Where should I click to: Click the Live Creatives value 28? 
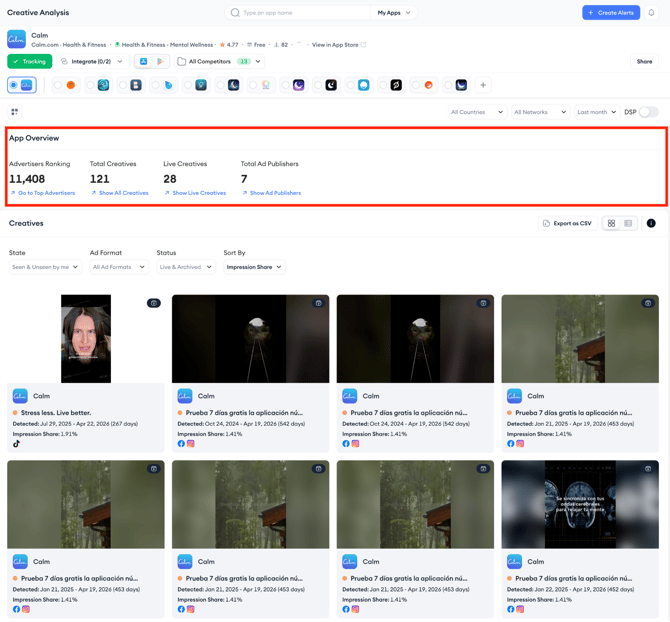pos(170,179)
